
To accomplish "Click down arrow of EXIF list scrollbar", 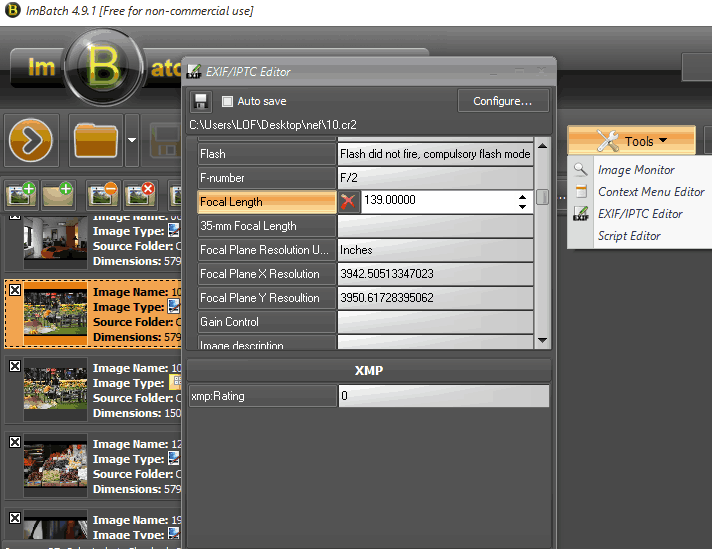I will click(542, 340).
